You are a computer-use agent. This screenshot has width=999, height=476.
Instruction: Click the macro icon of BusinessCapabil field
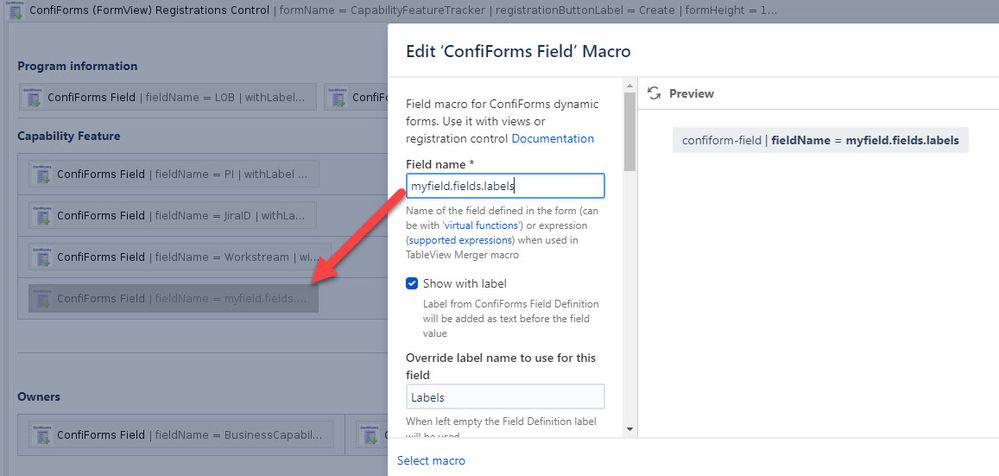click(x=42, y=435)
